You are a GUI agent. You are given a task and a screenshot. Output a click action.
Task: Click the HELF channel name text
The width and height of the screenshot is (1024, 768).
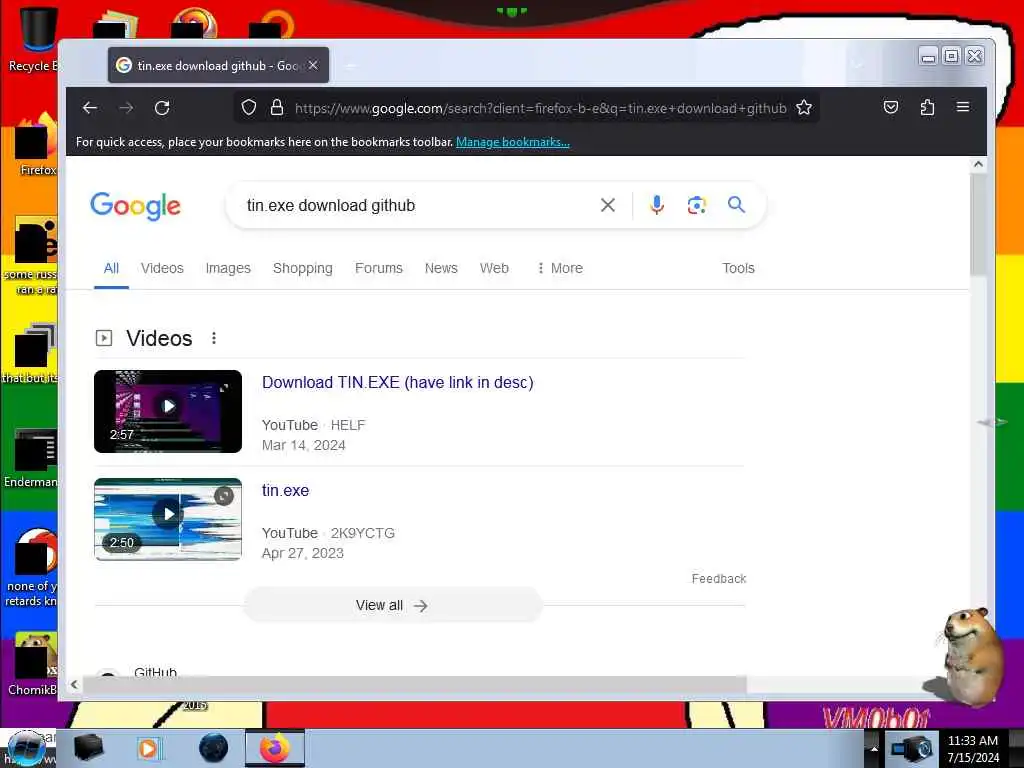(347, 425)
